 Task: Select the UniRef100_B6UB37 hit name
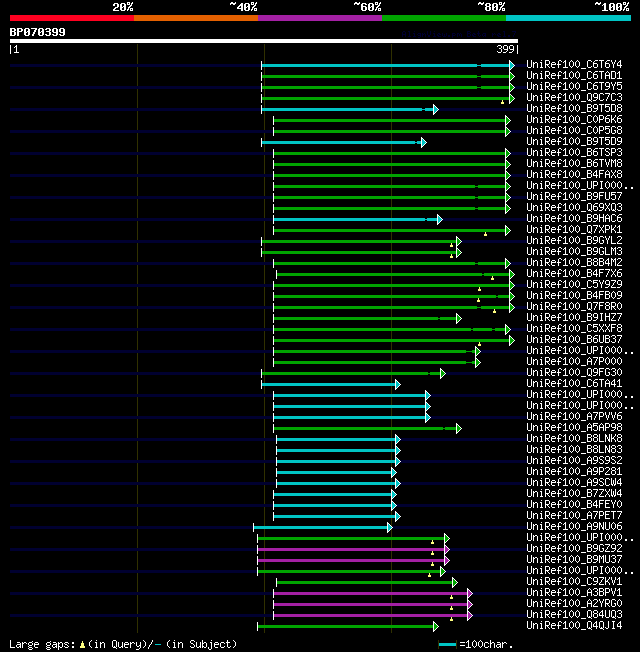pos(574,339)
